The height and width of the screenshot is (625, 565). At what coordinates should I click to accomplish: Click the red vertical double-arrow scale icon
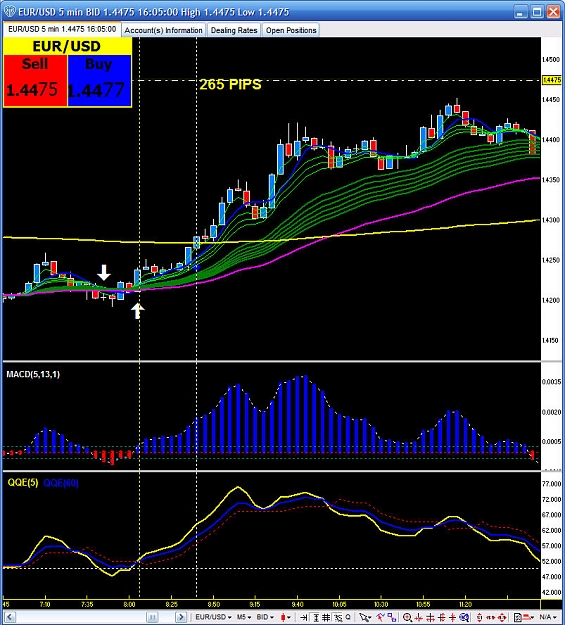479,617
